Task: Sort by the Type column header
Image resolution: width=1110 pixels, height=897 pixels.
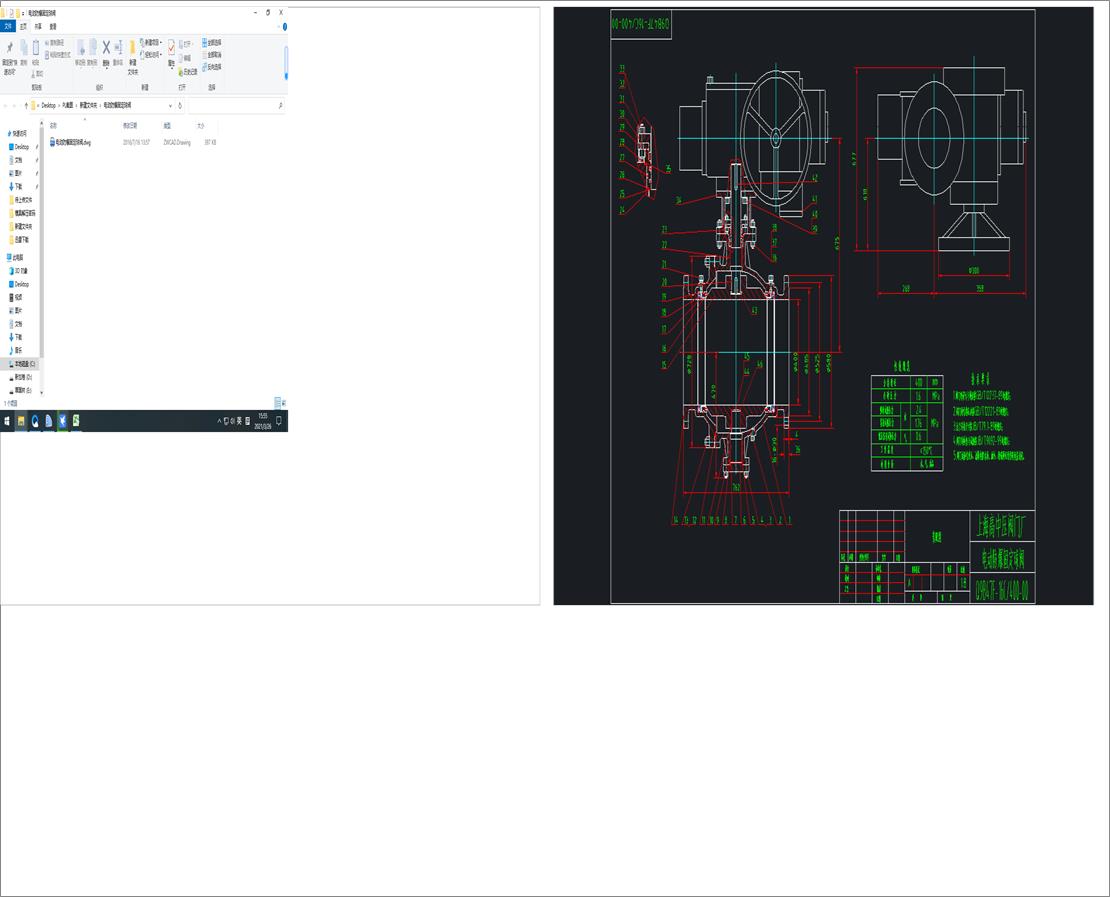Action: tap(167, 125)
